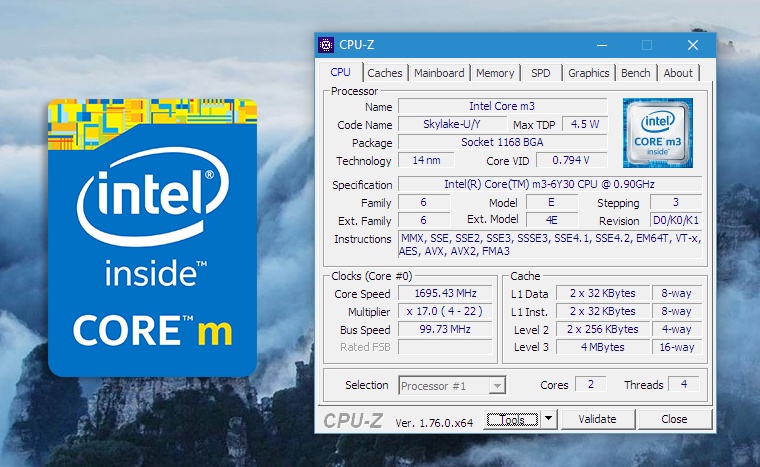This screenshot has width=760, height=467.
Task: Click the Bus Speed value 99.73 MHz
Action: pyautogui.click(x=445, y=329)
